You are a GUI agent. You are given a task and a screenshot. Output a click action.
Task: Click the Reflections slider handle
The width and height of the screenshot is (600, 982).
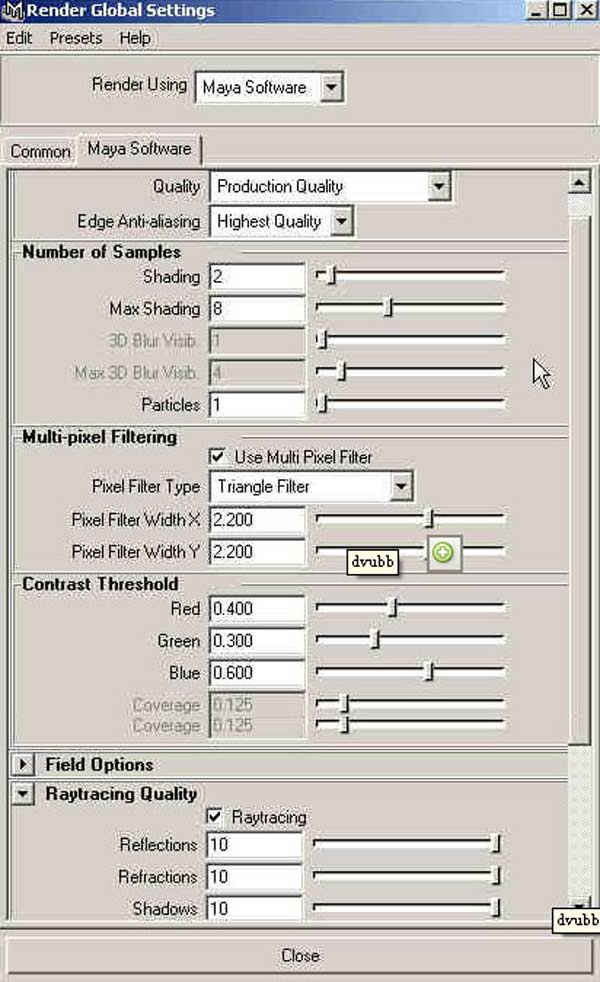pyautogui.click(x=495, y=844)
